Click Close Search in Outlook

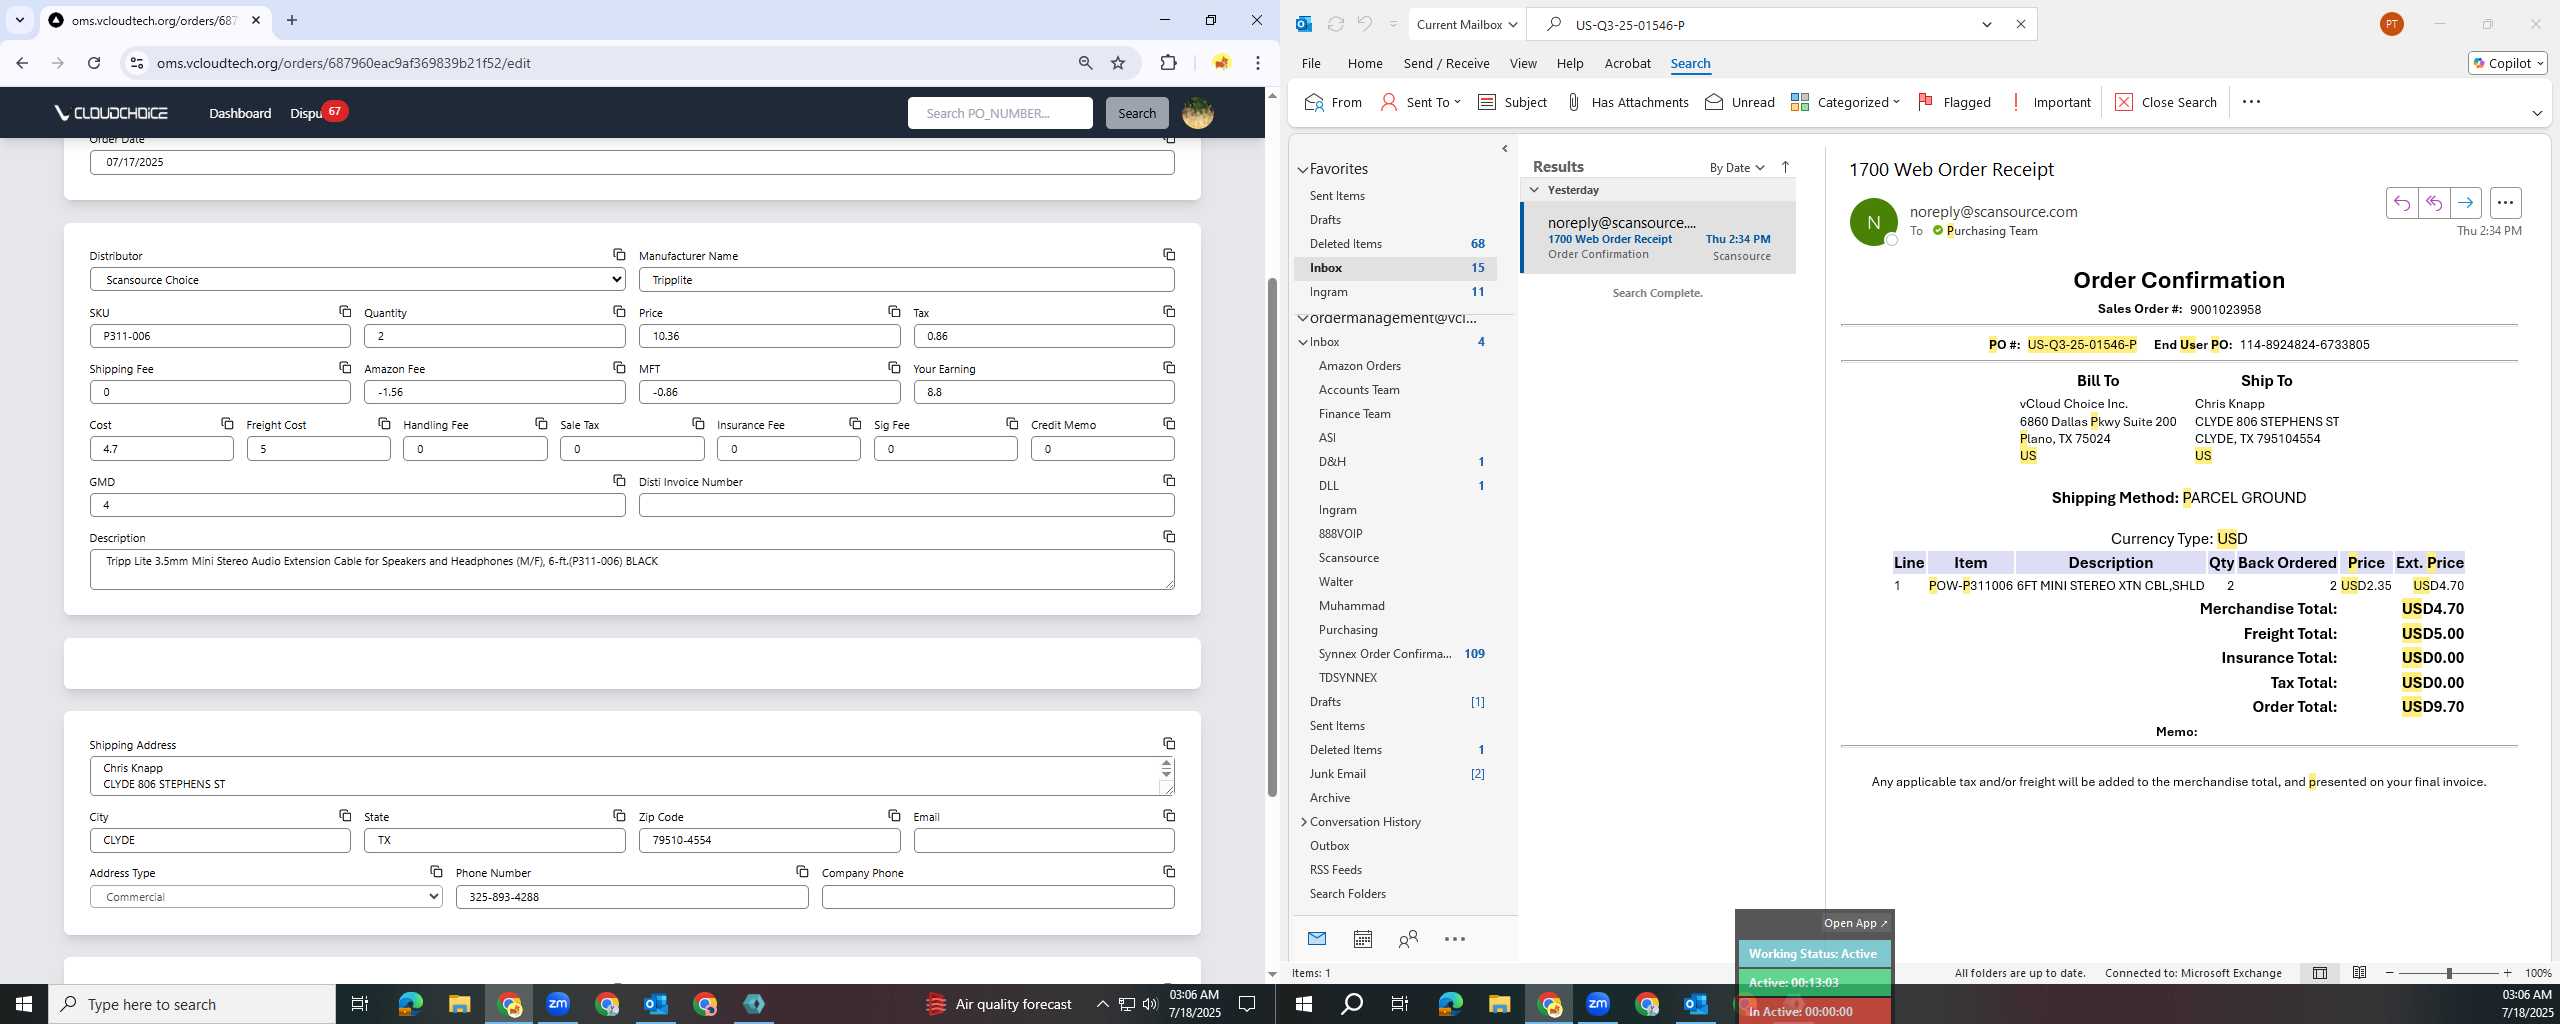pos(2166,102)
